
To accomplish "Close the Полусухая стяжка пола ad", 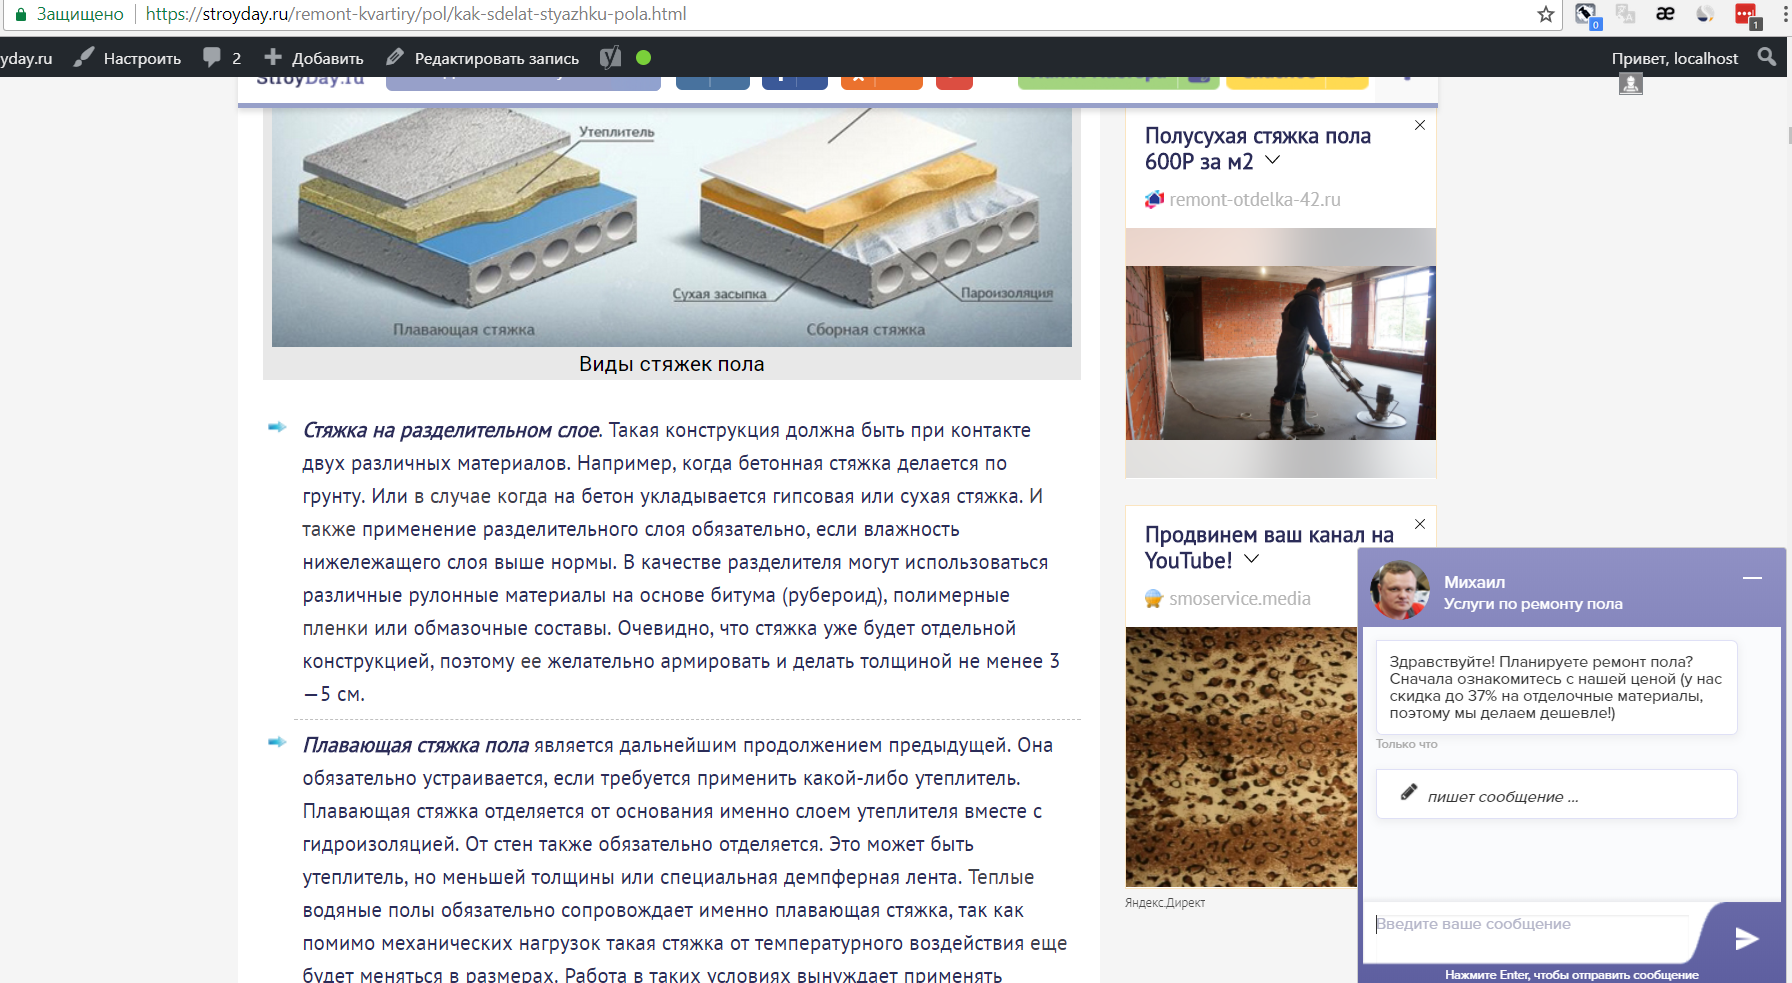I will [x=1420, y=125].
